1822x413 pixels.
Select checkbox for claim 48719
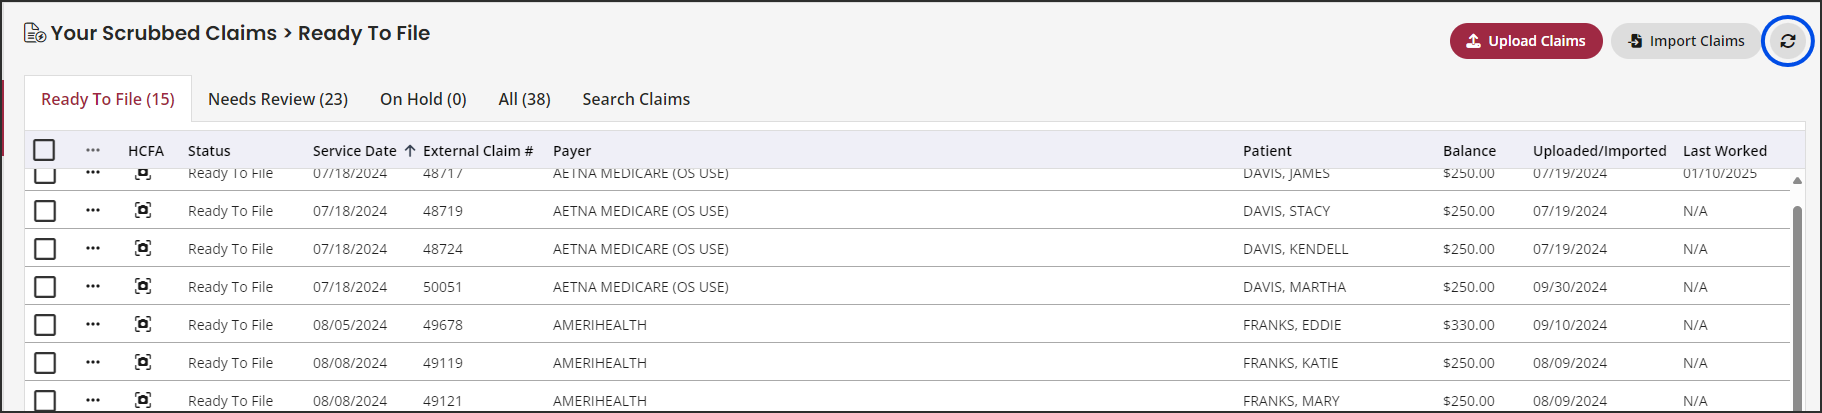pos(45,211)
